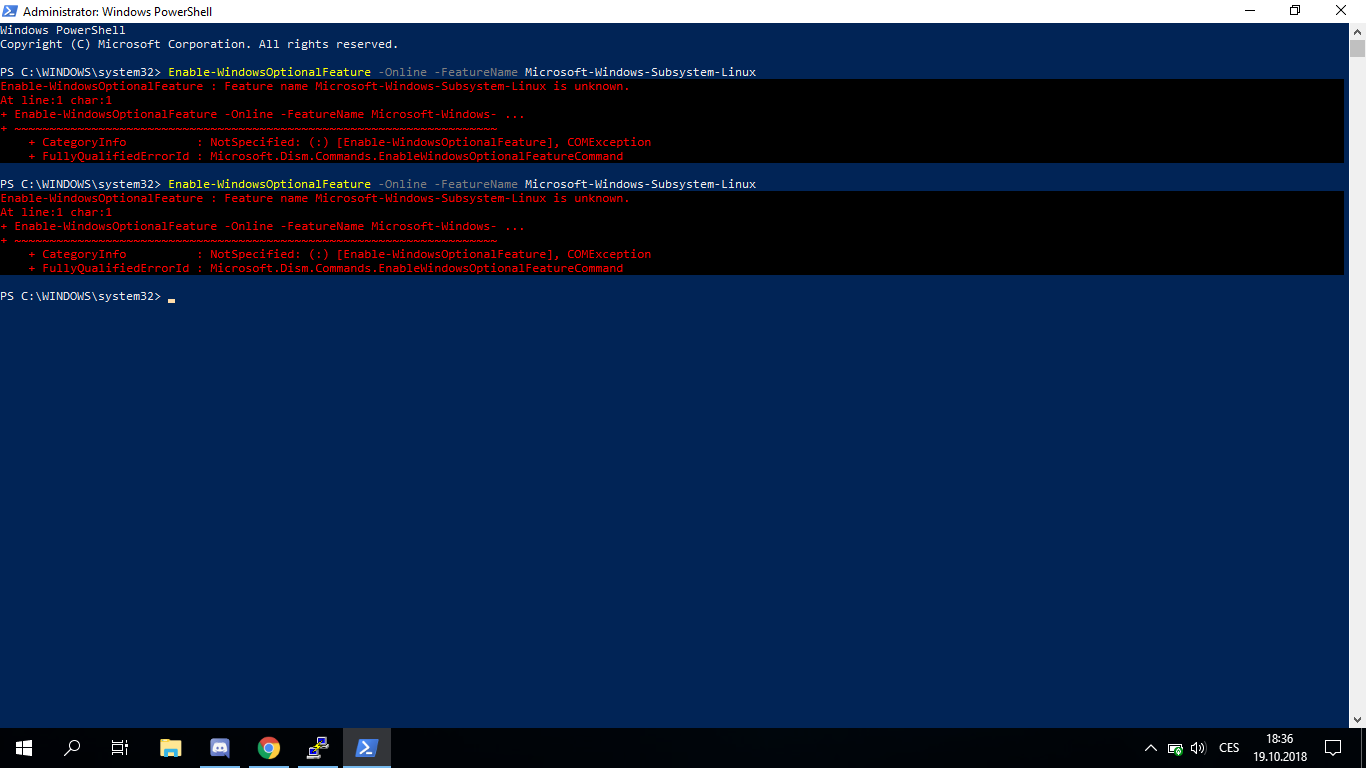
Task: Open the volume control tray icon
Action: point(1198,748)
